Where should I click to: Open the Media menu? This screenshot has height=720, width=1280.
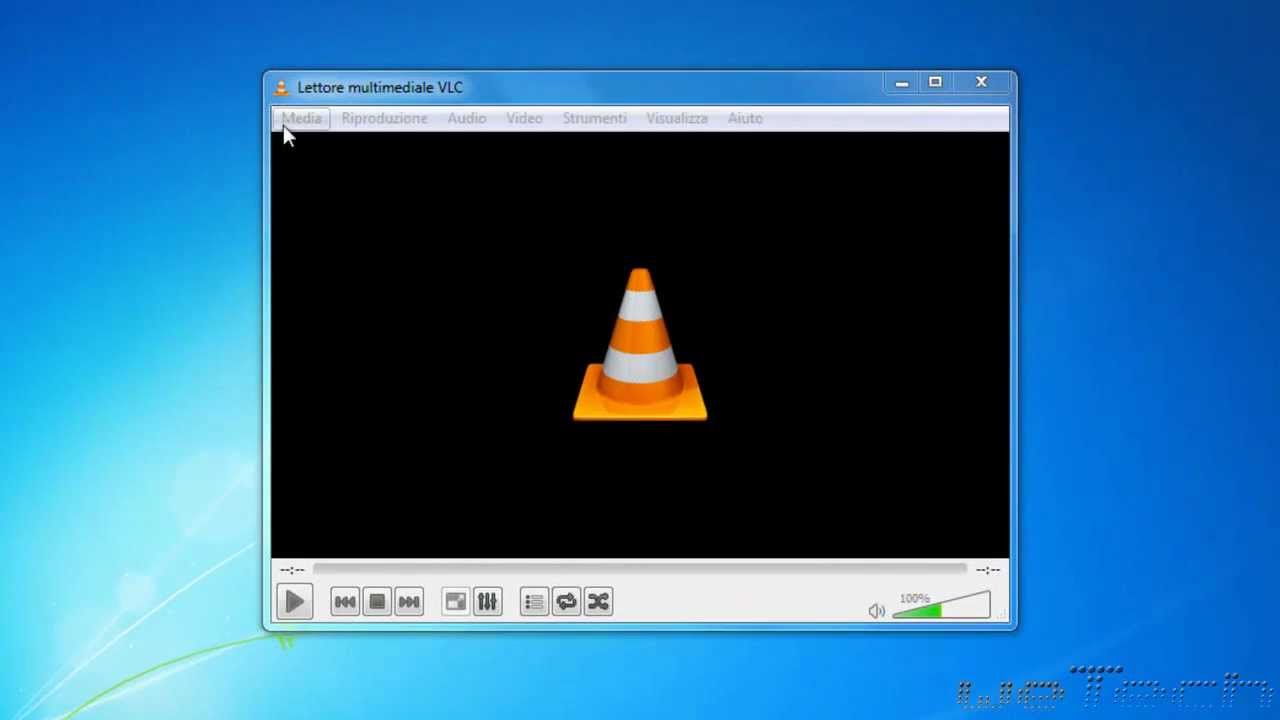(x=301, y=118)
